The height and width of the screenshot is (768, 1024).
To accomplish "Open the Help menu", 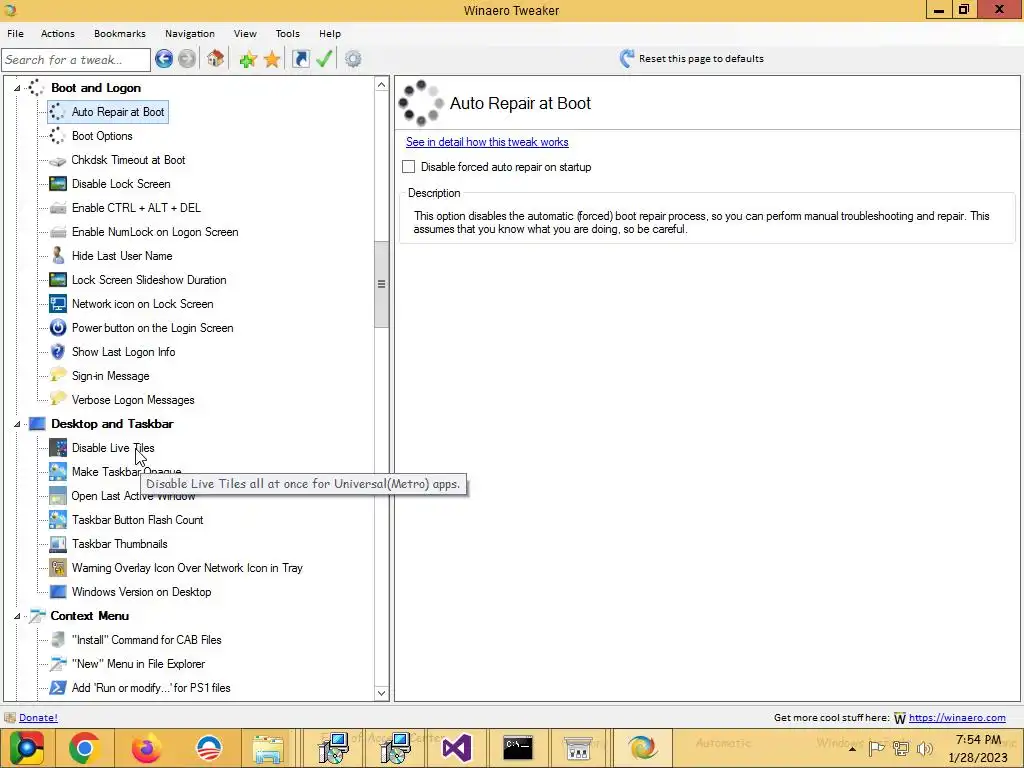I will (330, 33).
